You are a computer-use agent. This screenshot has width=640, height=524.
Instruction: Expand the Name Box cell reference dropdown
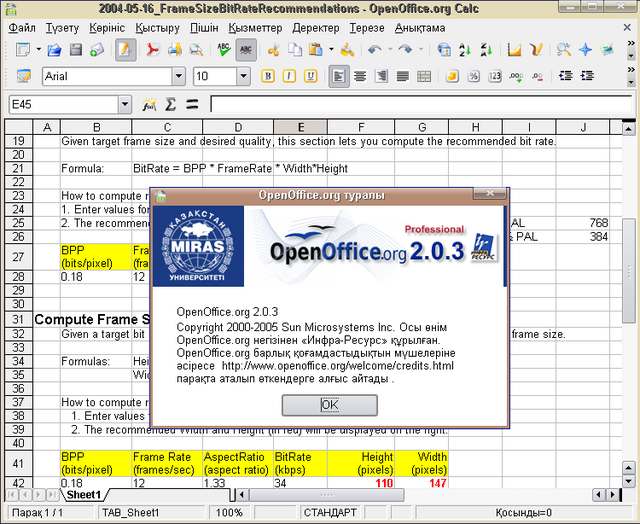click(124, 104)
